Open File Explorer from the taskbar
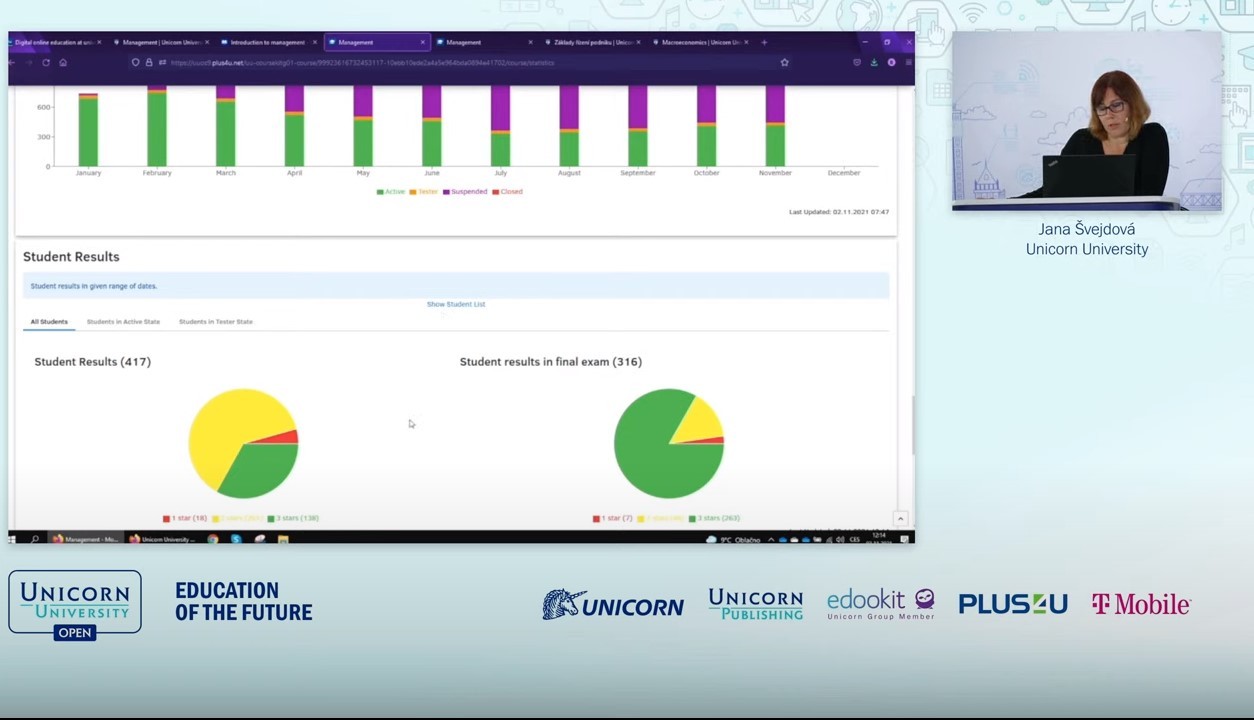This screenshot has width=1254, height=720. click(283, 539)
